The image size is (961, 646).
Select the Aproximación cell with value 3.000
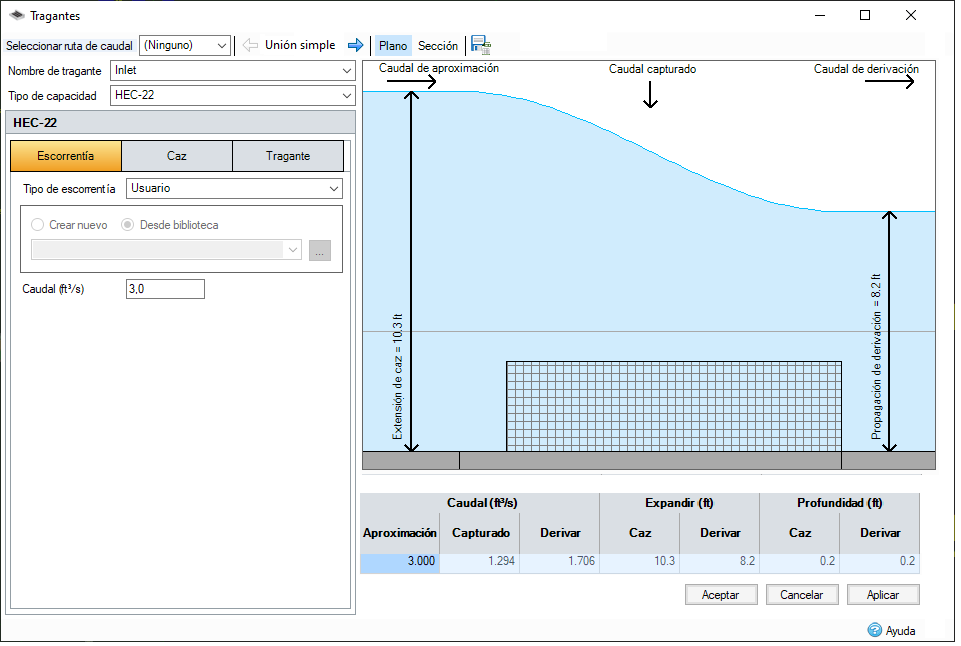point(400,561)
